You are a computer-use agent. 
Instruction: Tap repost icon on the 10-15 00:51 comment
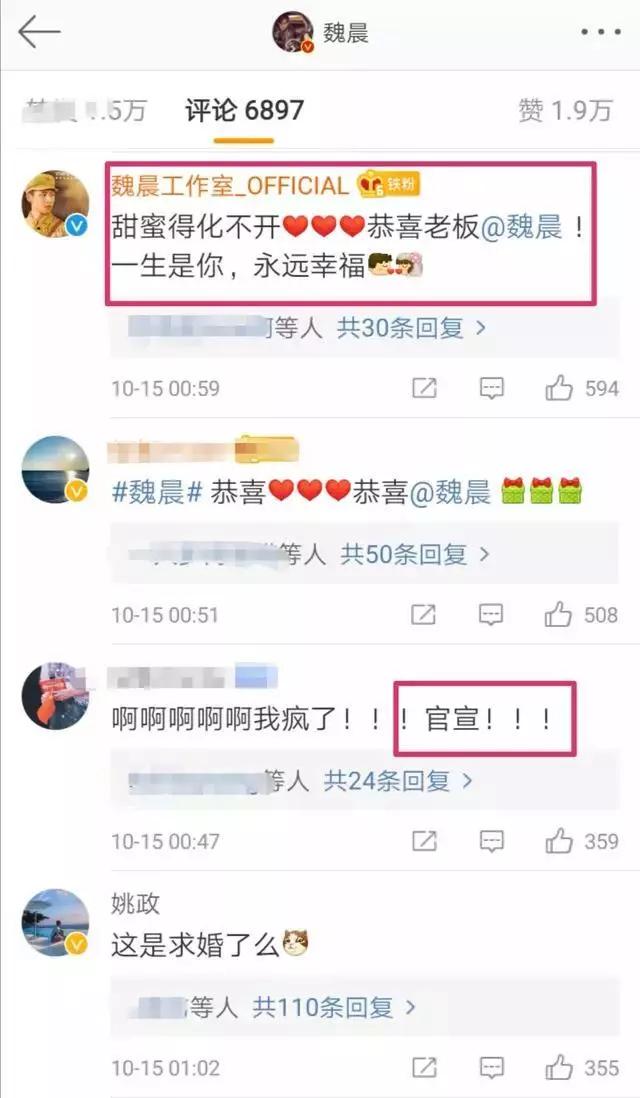(424, 615)
